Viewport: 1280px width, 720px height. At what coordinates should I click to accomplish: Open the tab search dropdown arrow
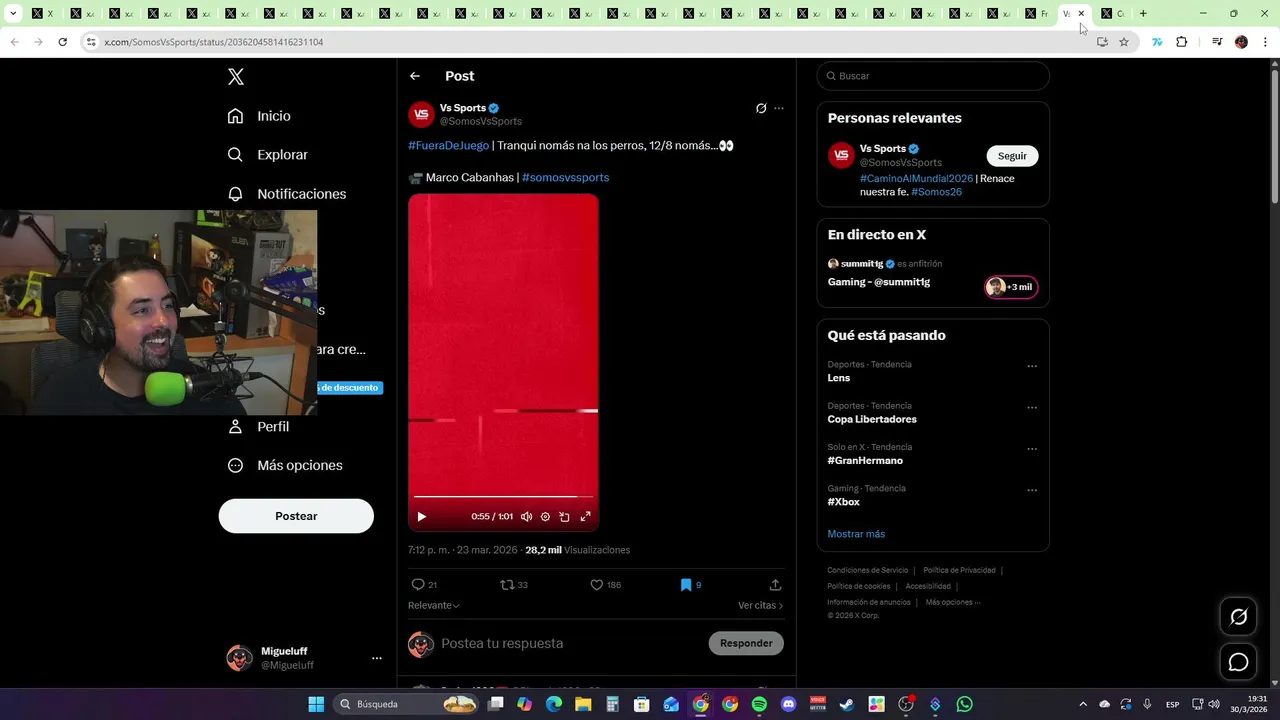coord(13,14)
